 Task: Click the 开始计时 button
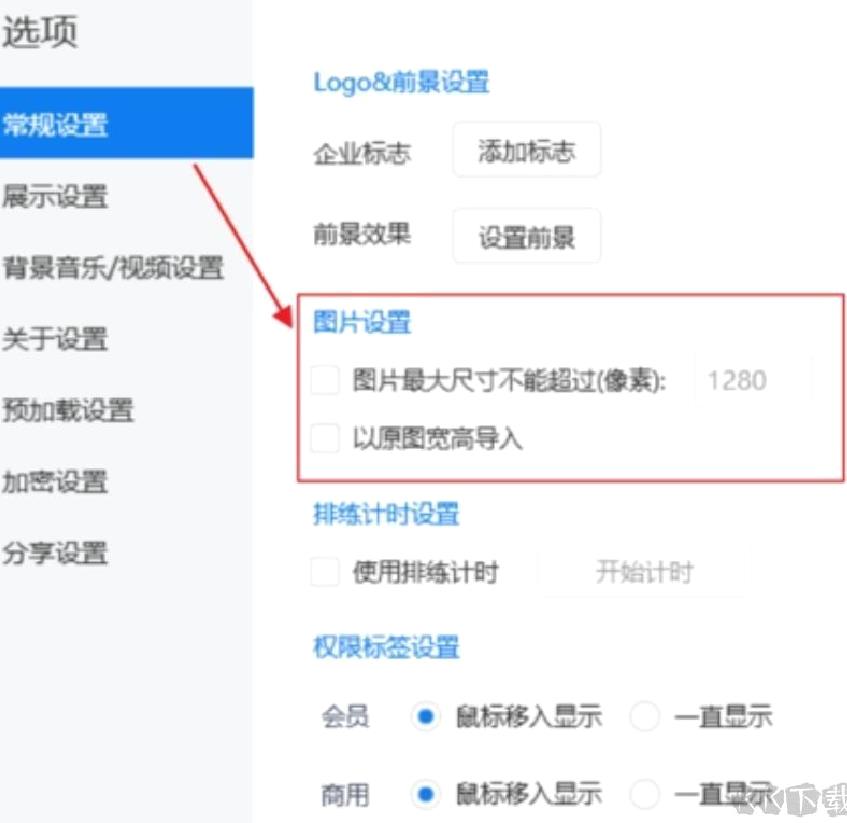(644, 571)
